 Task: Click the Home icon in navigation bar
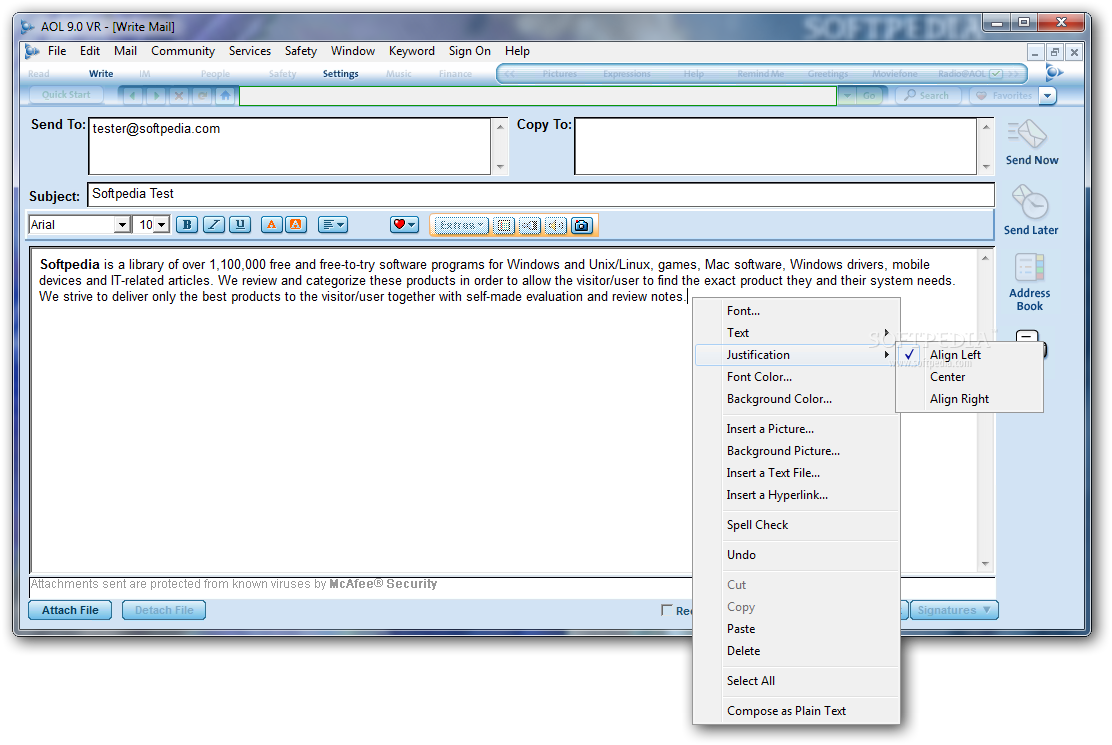tap(226, 95)
